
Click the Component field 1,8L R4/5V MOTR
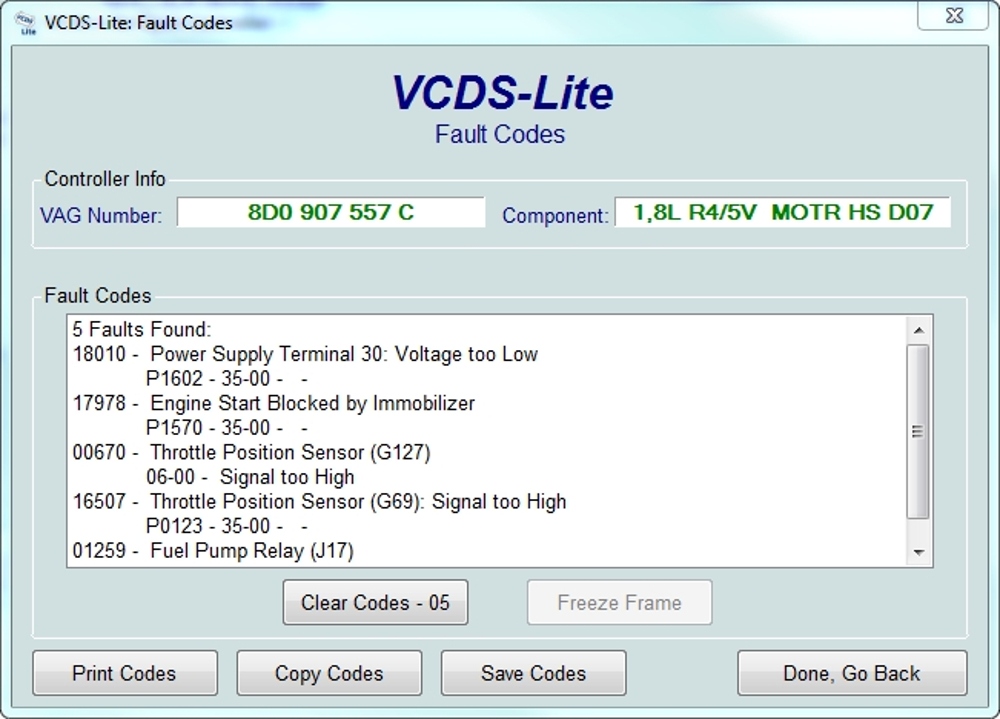[x=783, y=212]
